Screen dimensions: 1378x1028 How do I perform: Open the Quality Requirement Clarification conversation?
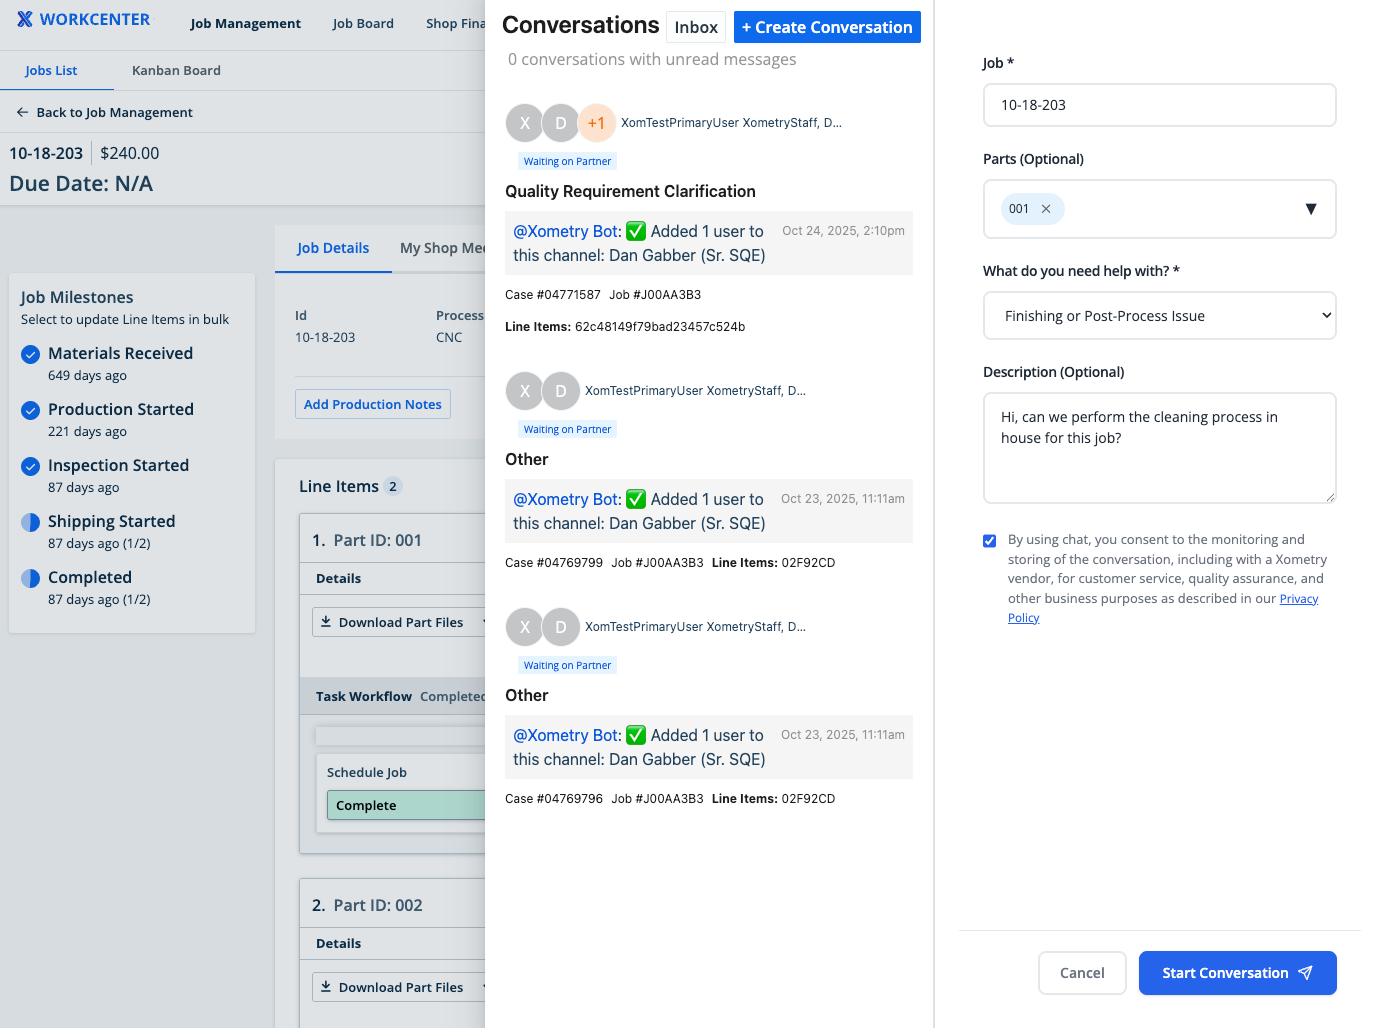pyautogui.click(x=630, y=191)
